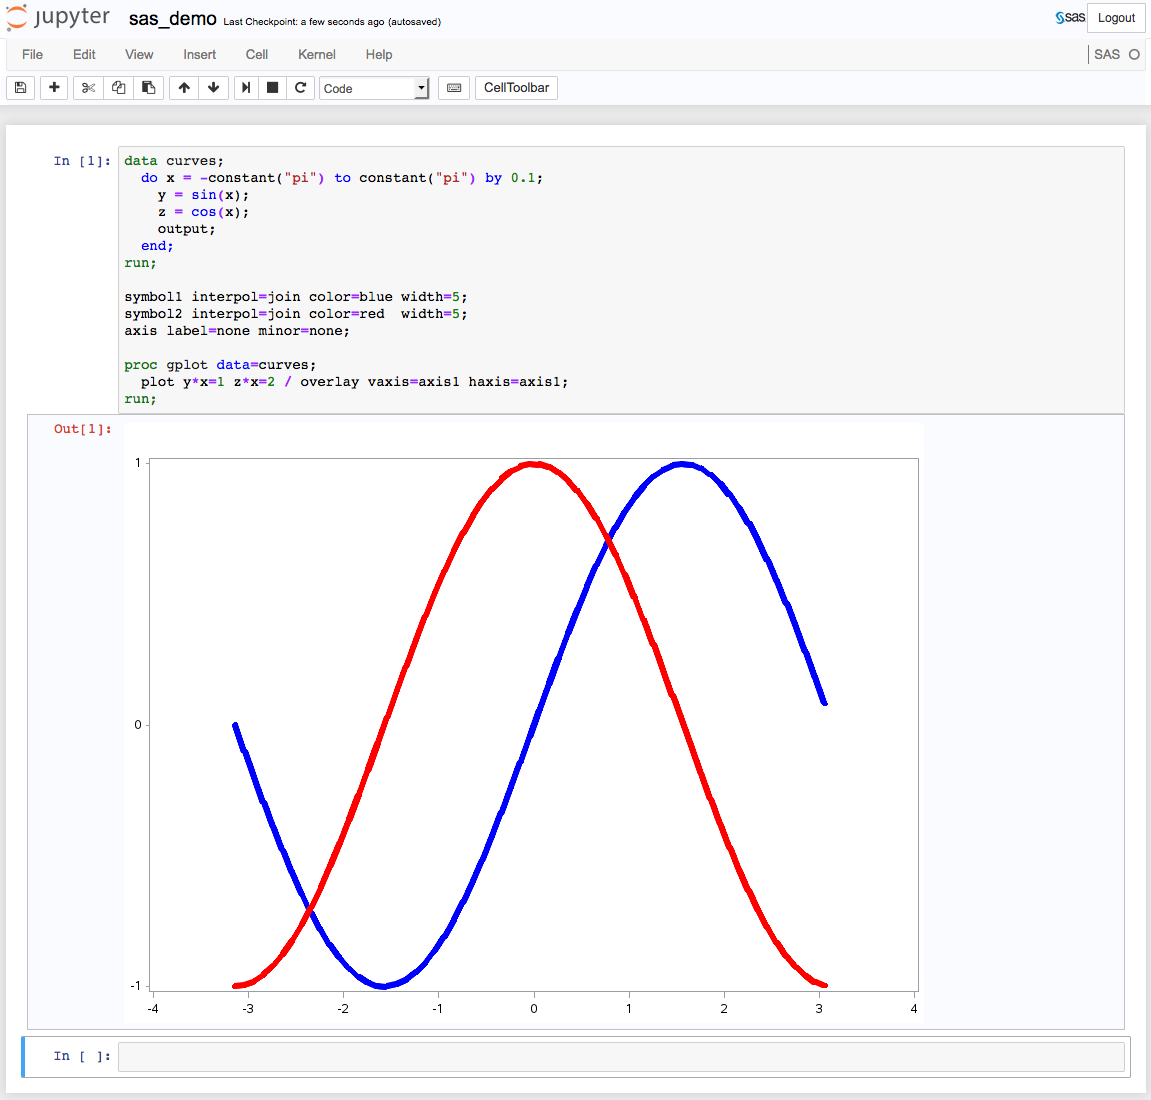Image resolution: width=1151 pixels, height=1100 pixels.
Task: Paste cell below using the clipboard icon
Action: (x=148, y=88)
